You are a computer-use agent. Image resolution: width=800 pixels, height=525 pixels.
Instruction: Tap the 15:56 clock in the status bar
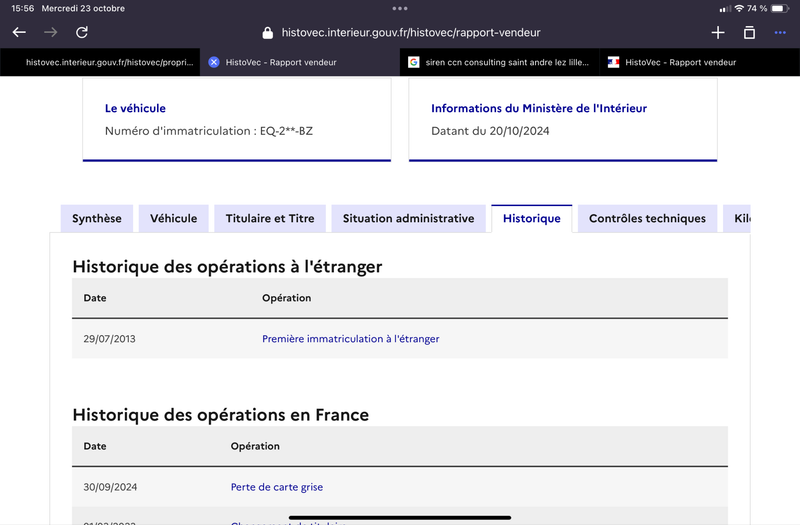[x=22, y=8]
